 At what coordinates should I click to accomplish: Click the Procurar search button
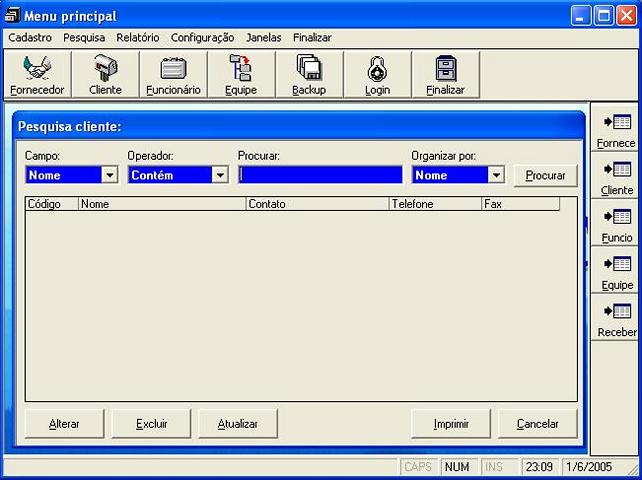point(545,176)
